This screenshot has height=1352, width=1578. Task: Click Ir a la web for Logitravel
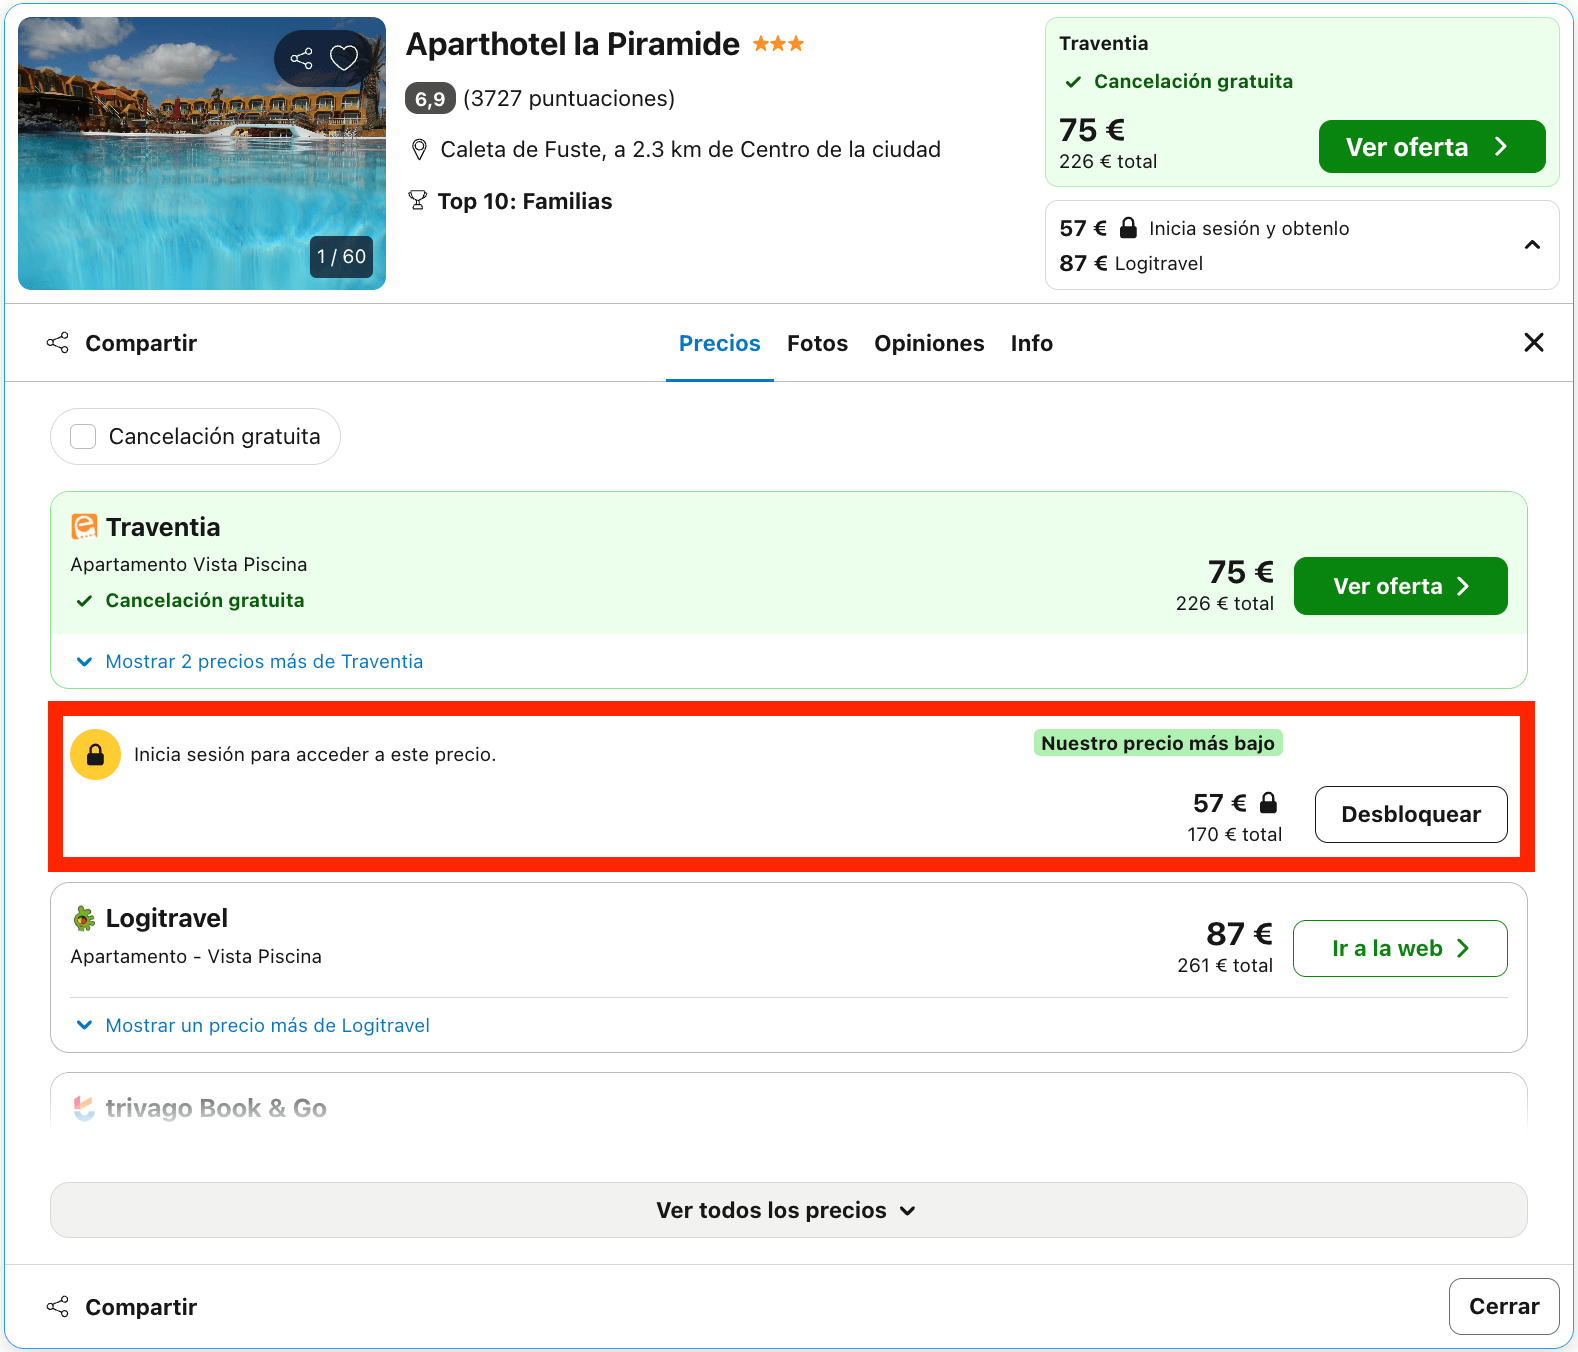coord(1400,948)
